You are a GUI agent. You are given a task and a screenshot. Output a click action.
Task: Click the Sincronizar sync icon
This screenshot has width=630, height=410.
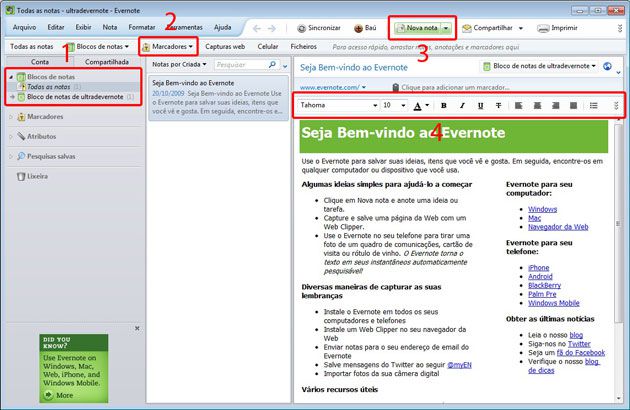click(x=301, y=28)
